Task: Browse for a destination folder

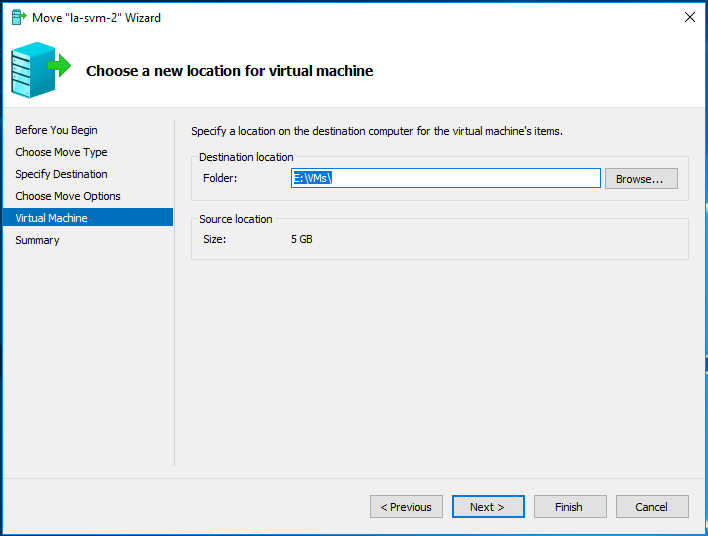Action: point(641,179)
